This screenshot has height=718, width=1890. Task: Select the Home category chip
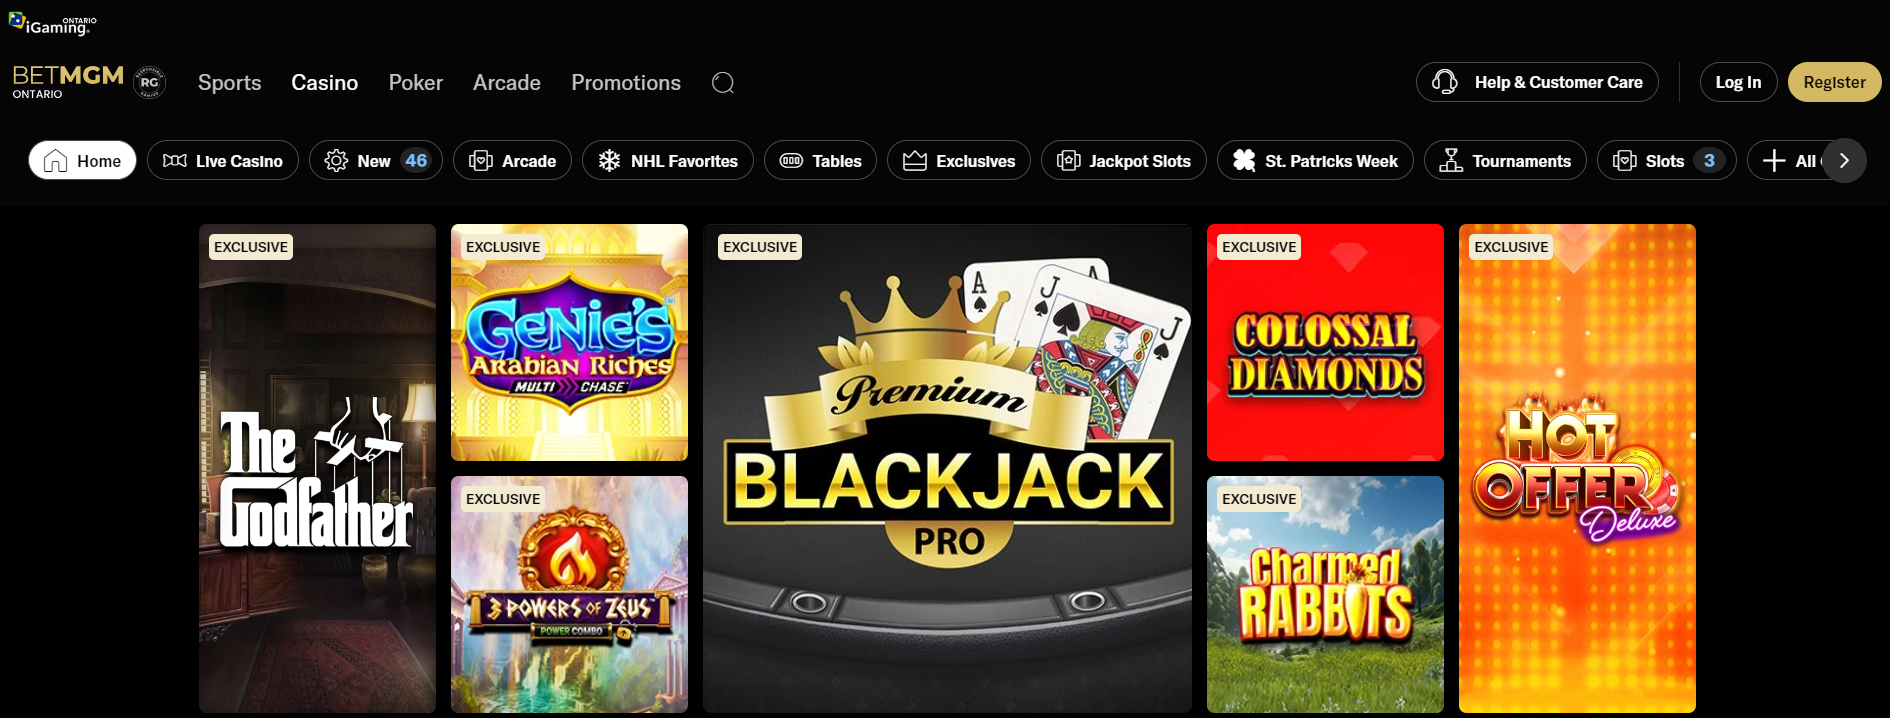(83, 161)
